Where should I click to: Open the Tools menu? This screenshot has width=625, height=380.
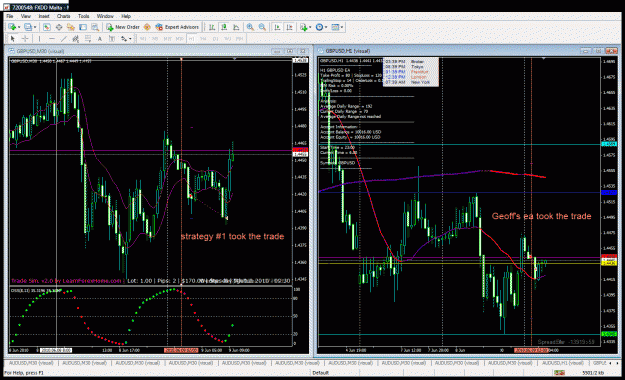(83, 16)
